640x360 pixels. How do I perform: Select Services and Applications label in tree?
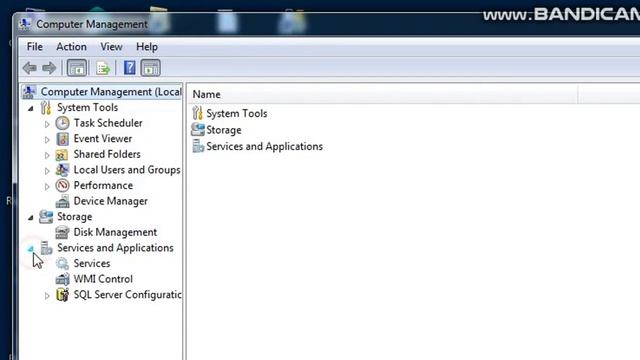coord(115,248)
